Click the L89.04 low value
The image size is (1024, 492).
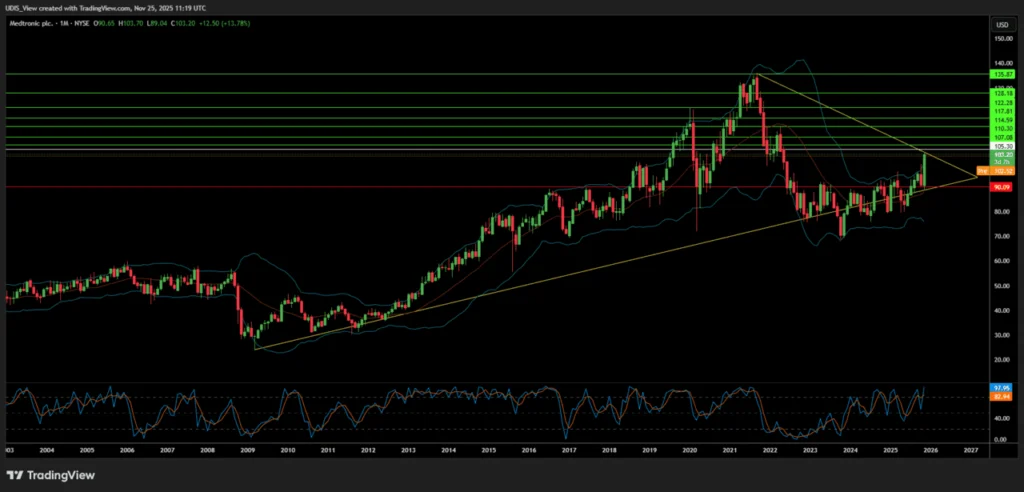[155, 24]
